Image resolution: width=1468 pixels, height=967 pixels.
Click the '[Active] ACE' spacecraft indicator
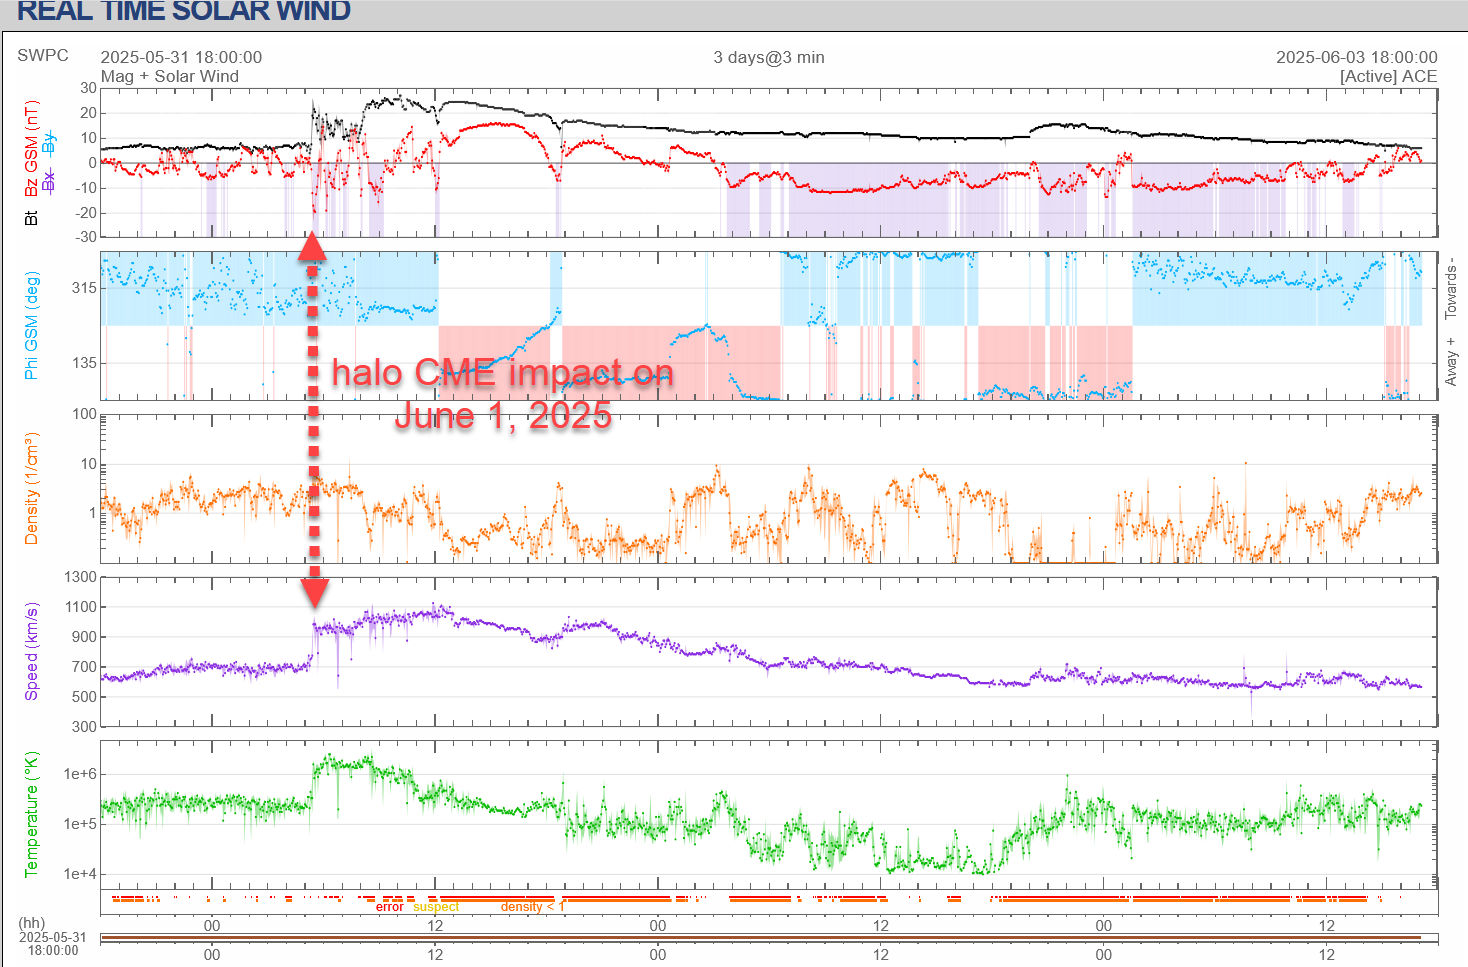1388,76
